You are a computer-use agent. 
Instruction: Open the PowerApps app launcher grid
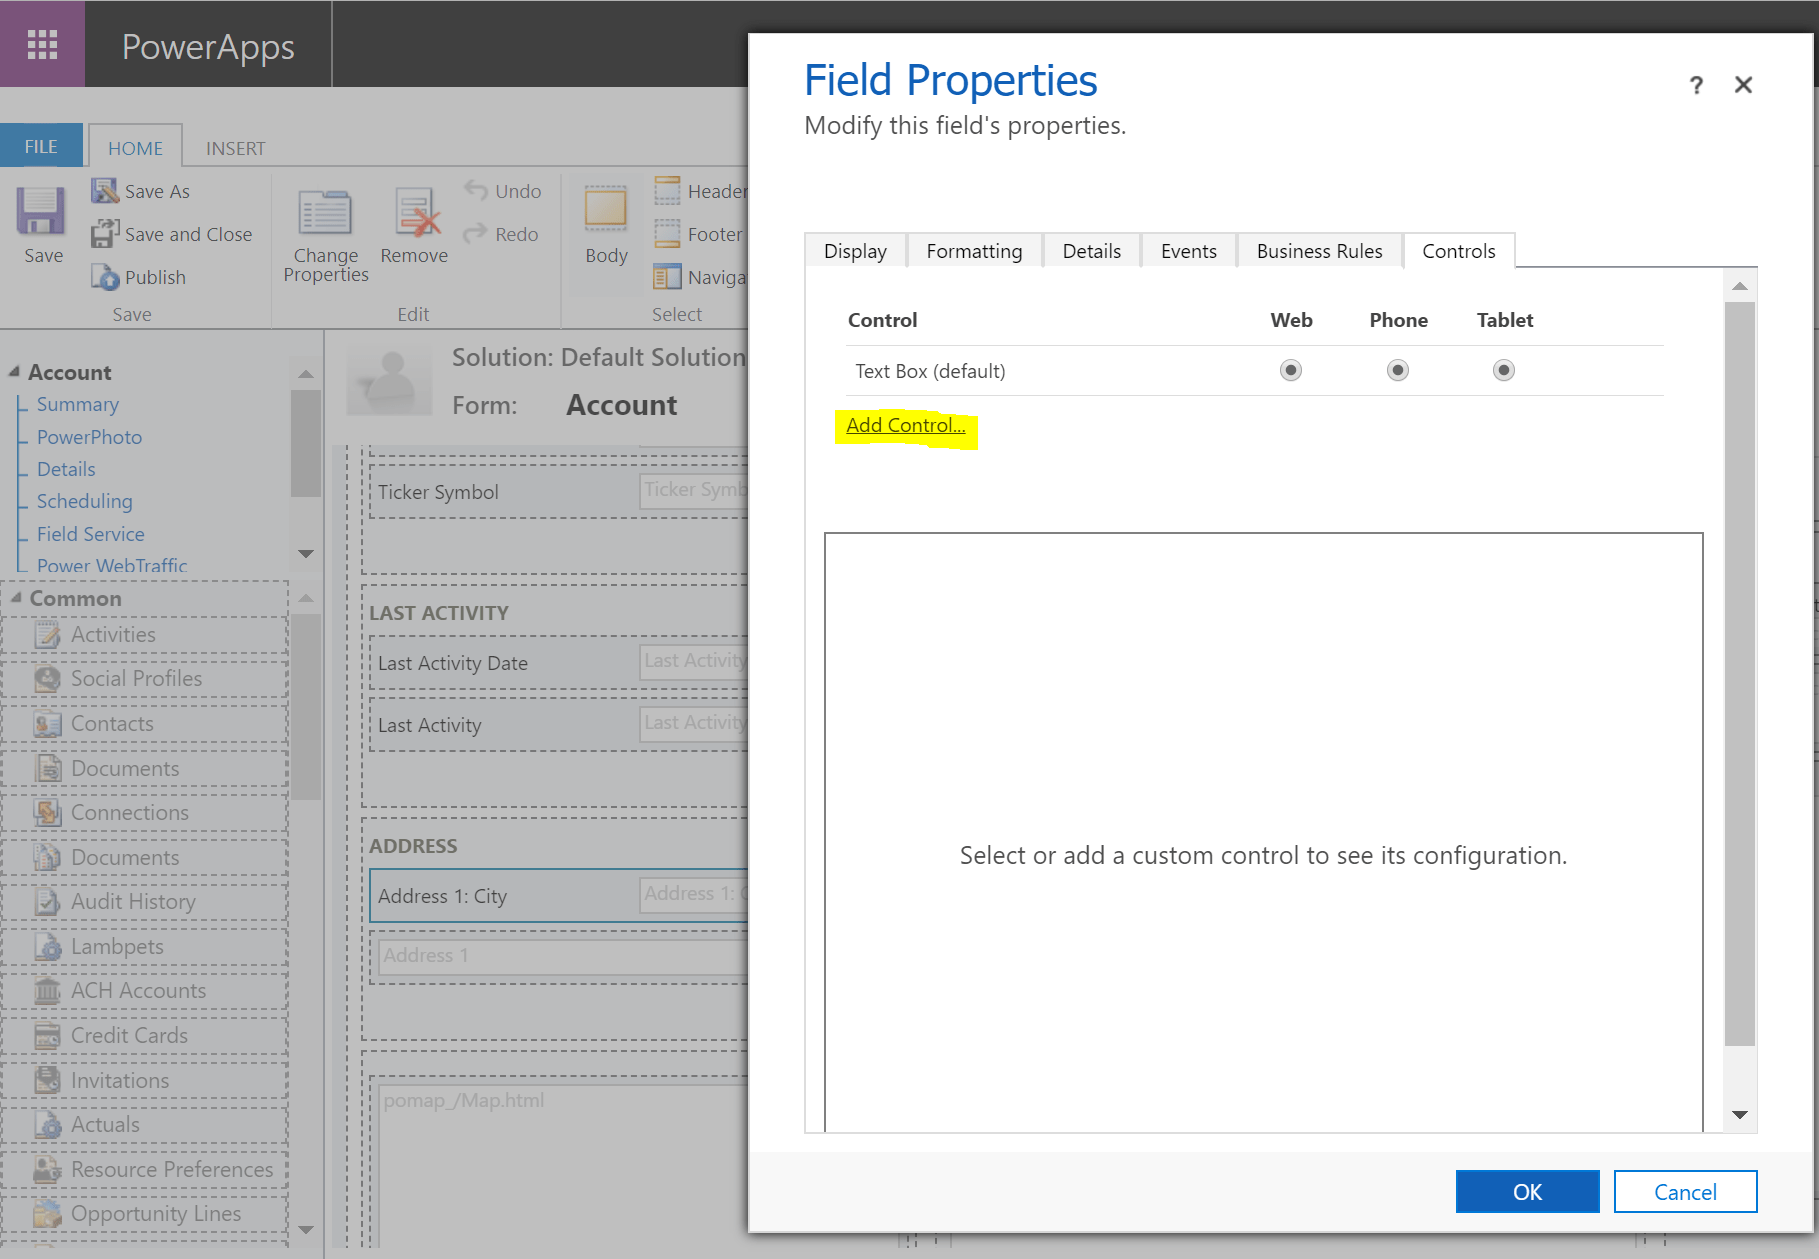[42, 44]
